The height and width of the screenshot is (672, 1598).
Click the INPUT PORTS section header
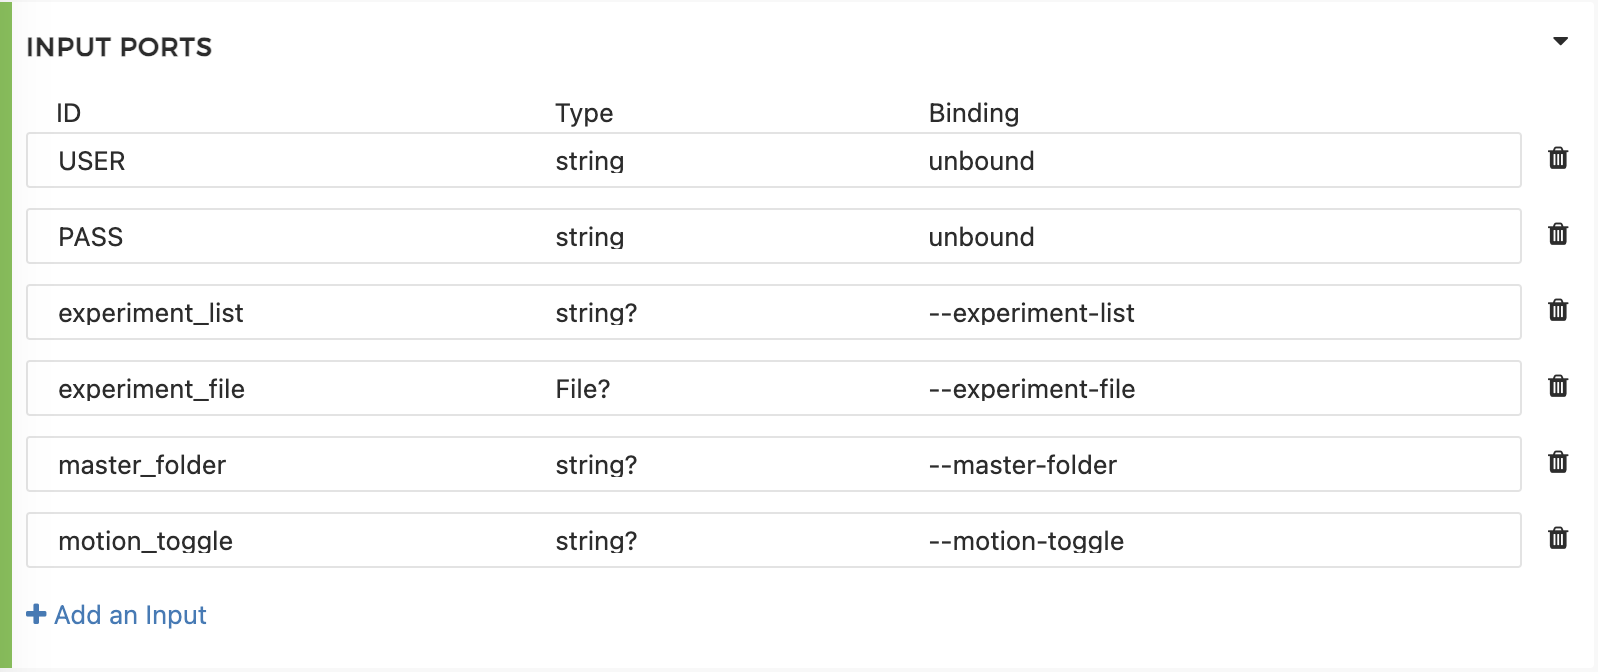(x=119, y=47)
